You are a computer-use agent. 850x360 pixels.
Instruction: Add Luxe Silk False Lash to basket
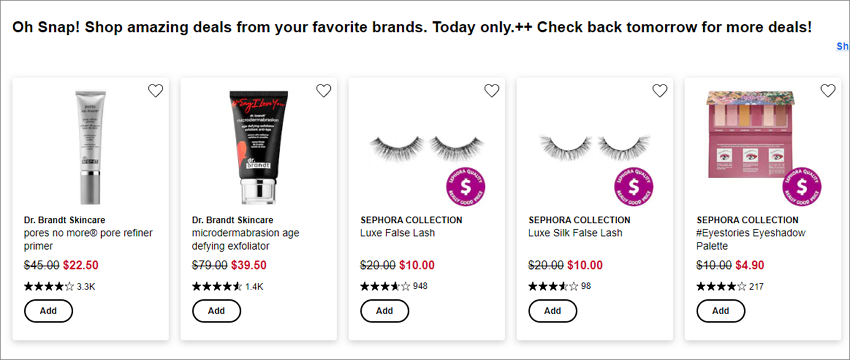coord(552,311)
